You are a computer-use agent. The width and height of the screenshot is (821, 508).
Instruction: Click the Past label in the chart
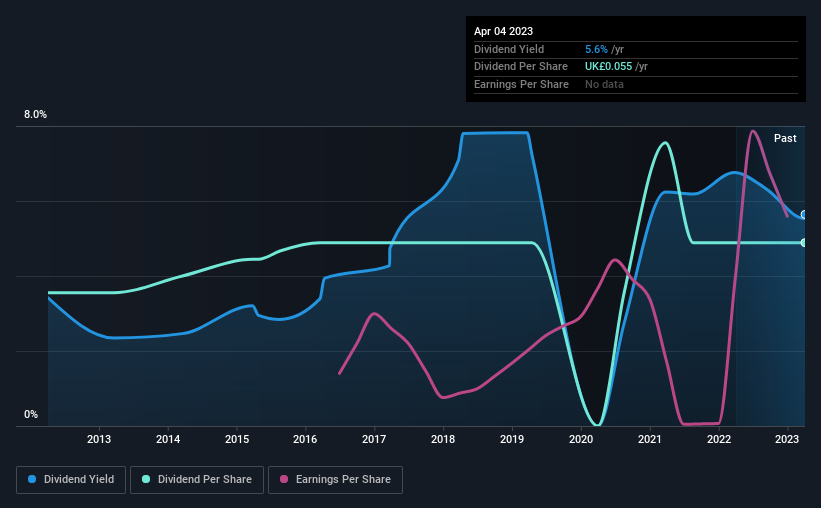pyautogui.click(x=785, y=138)
